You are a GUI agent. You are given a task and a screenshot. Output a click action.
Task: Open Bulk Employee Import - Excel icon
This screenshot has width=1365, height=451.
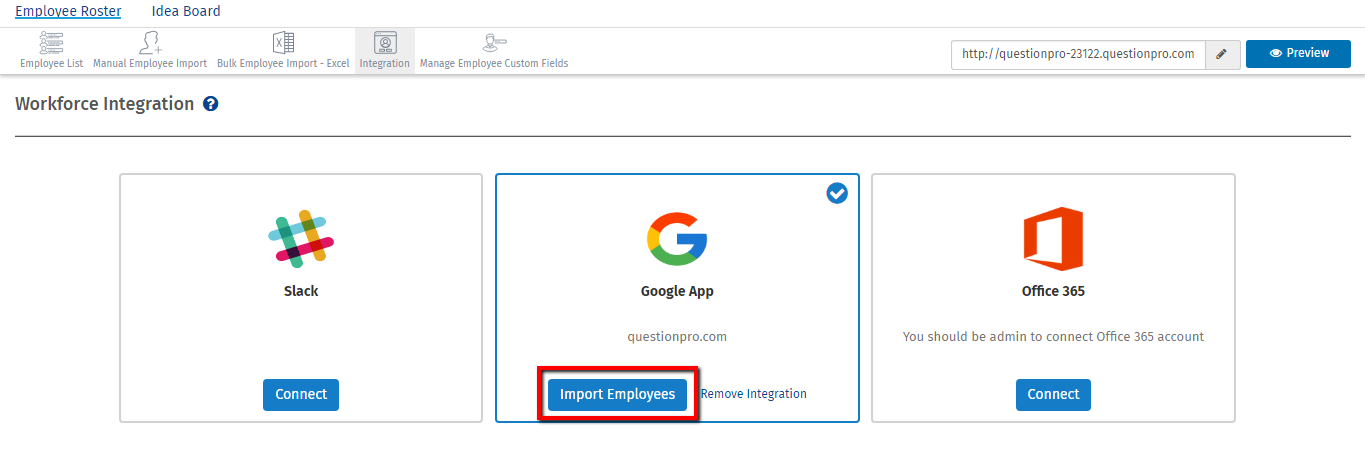[283, 43]
